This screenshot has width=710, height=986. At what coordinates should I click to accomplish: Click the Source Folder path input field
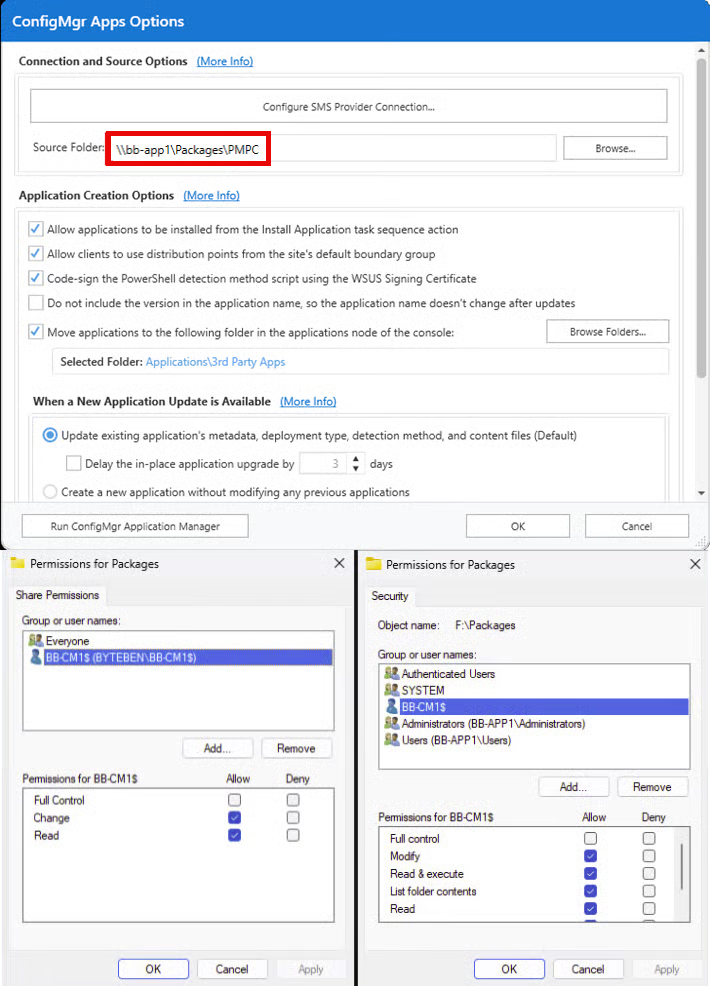[331, 149]
